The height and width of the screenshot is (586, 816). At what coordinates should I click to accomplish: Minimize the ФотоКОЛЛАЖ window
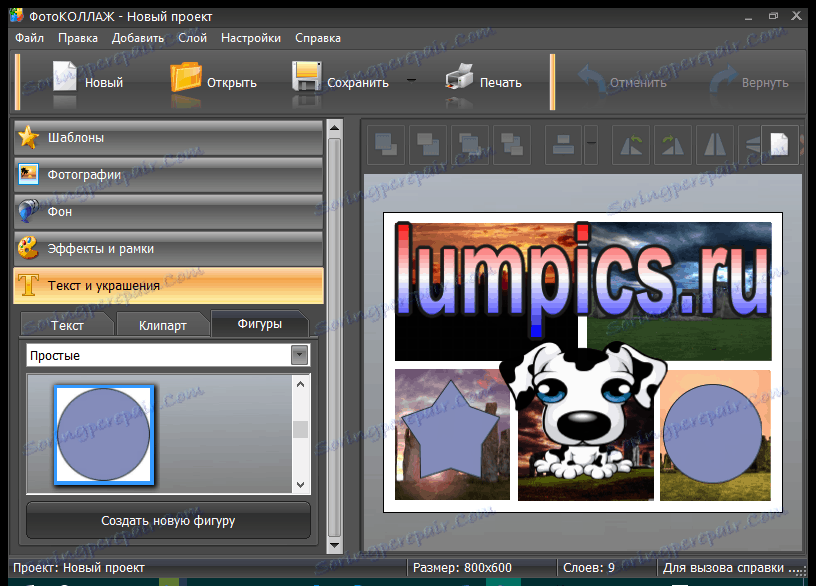[x=748, y=18]
